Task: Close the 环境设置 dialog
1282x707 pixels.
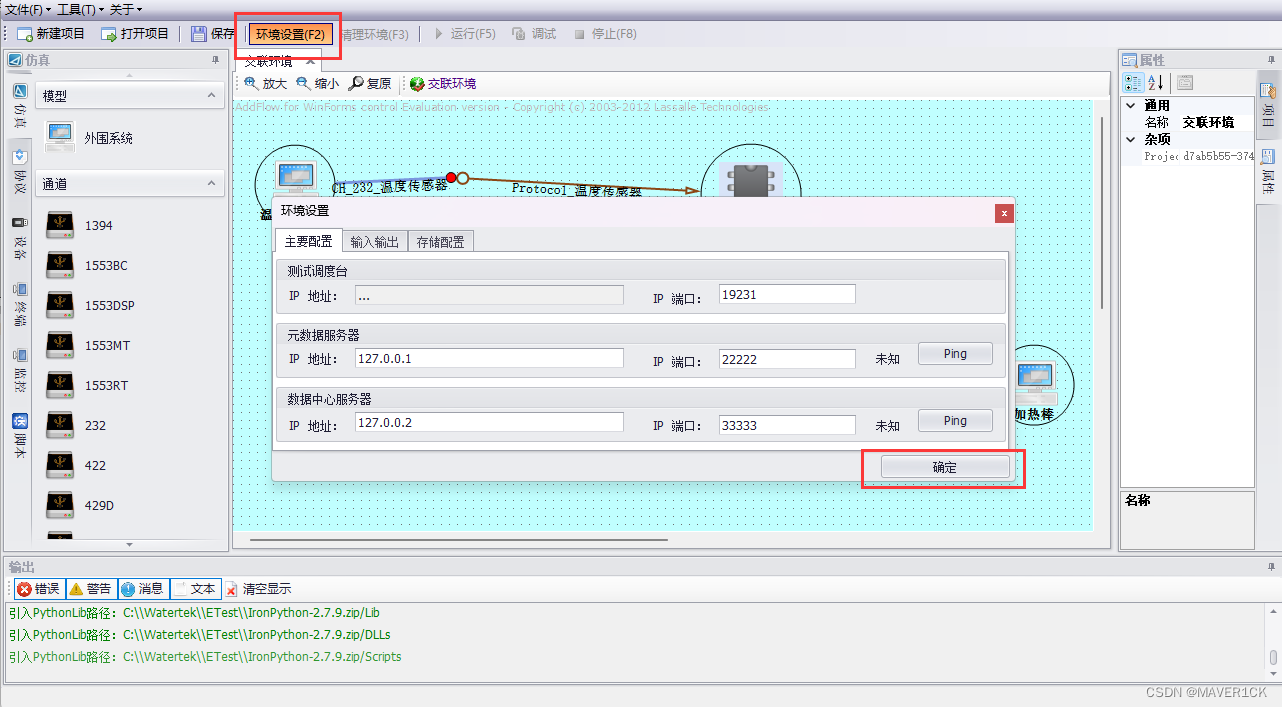Action: pyautogui.click(x=1004, y=213)
